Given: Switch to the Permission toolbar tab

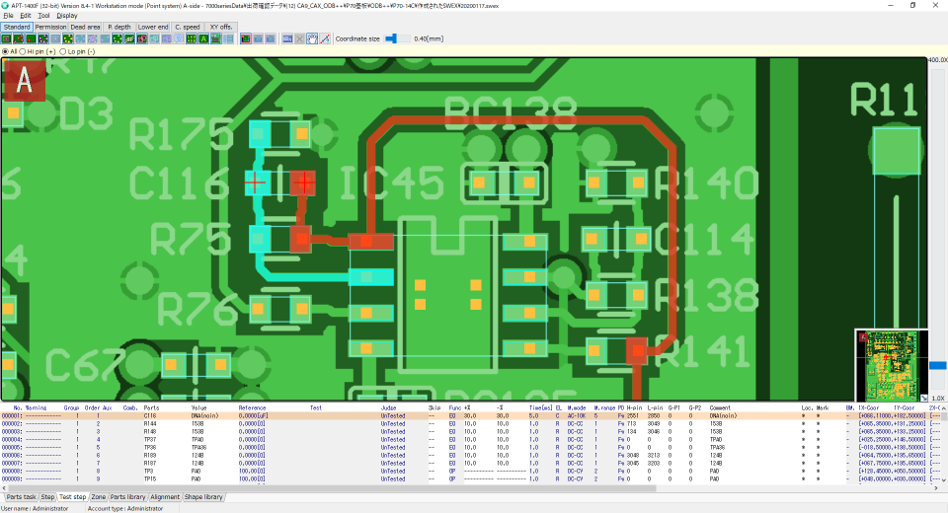Looking at the screenshot, I should [50, 27].
